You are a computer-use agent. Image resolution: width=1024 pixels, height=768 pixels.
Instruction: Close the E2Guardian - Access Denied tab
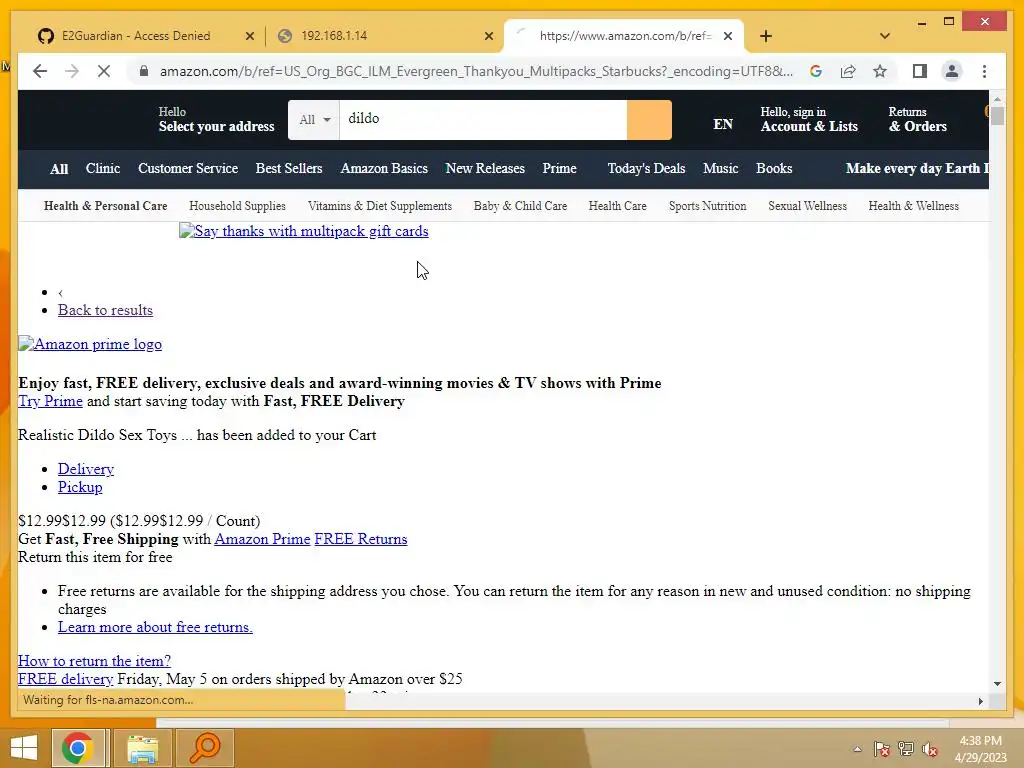pyautogui.click(x=249, y=36)
